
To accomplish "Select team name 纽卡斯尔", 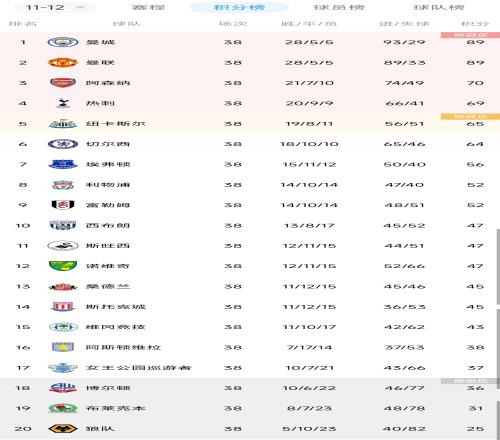I will coord(115,124).
